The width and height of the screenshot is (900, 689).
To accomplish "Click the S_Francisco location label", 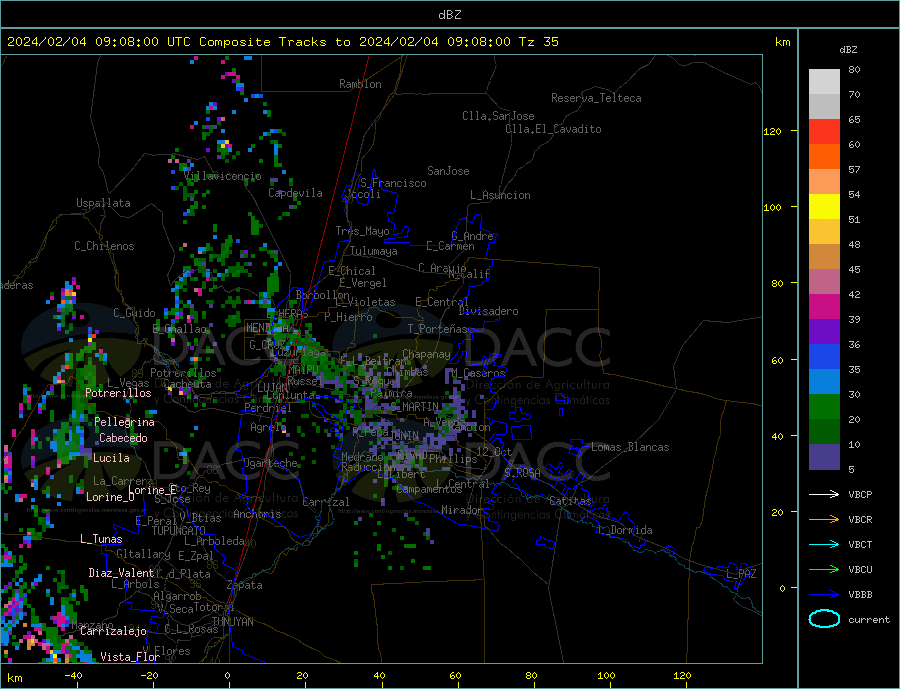I will point(393,184).
